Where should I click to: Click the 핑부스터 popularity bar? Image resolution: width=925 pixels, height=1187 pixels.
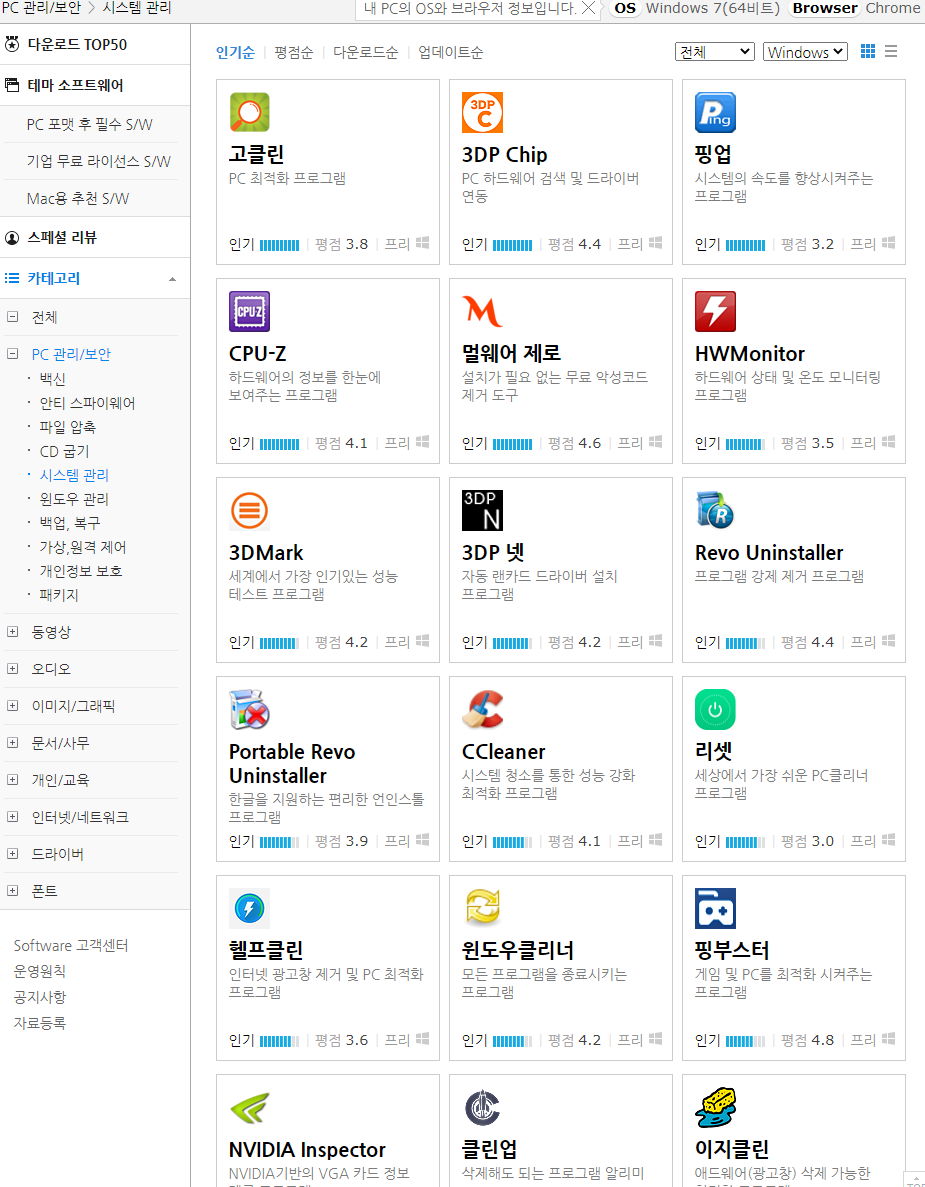coord(746,1042)
